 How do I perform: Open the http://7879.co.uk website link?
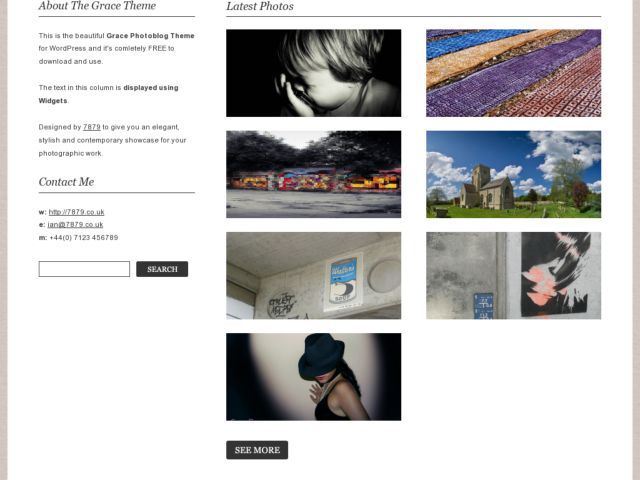click(76, 212)
